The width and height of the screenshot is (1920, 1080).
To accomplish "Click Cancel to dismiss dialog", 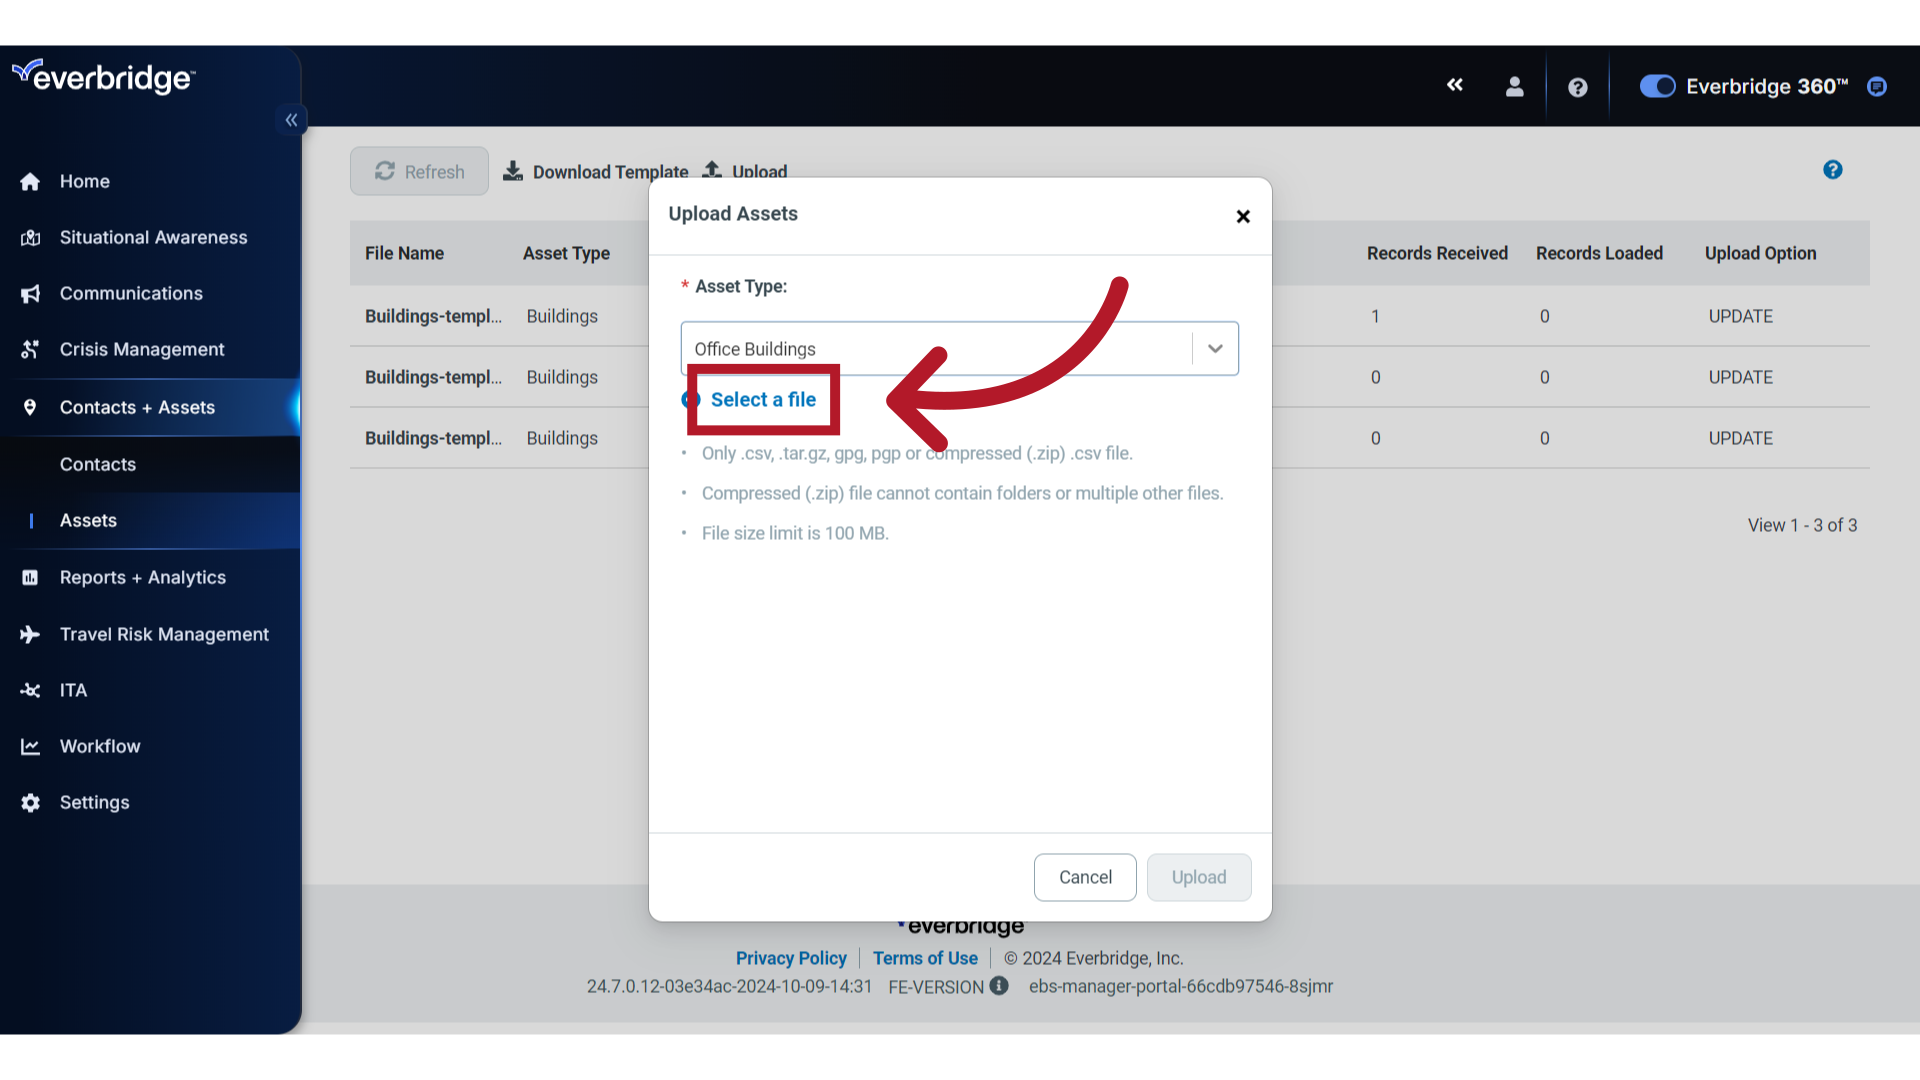I will [x=1084, y=877].
